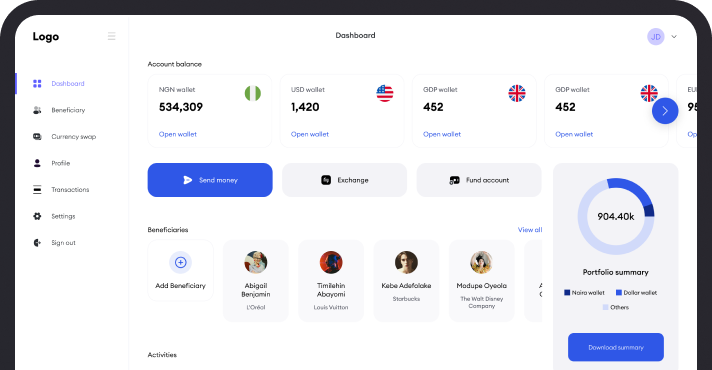Viewport: 712px width, 370px height.
Task: Open wallet link on NGN wallet
Action: click(178, 134)
